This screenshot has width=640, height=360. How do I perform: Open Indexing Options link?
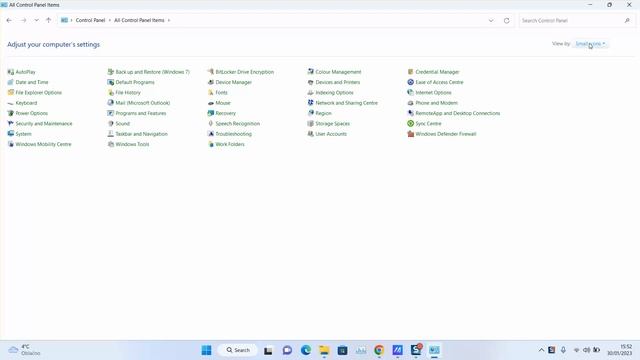334,93
